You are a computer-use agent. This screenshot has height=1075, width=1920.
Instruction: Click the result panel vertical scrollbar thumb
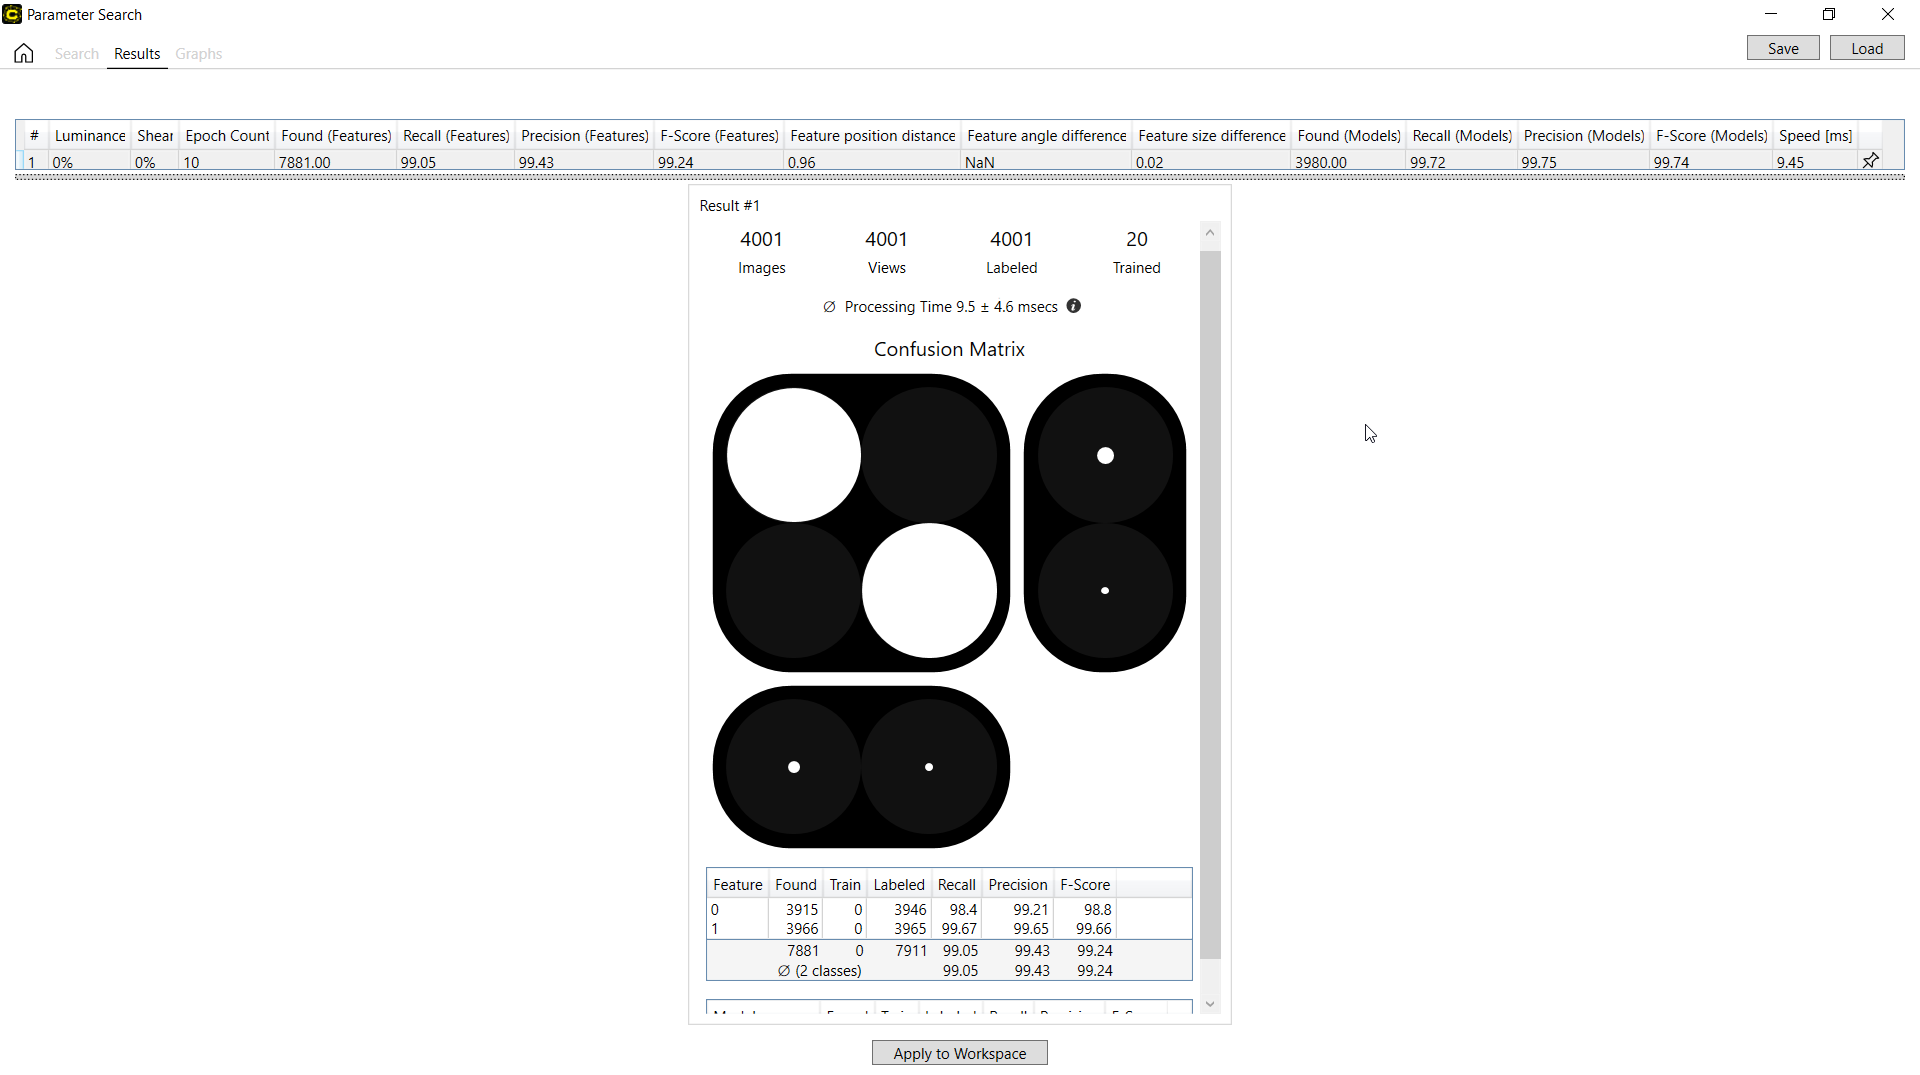point(1210,600)
